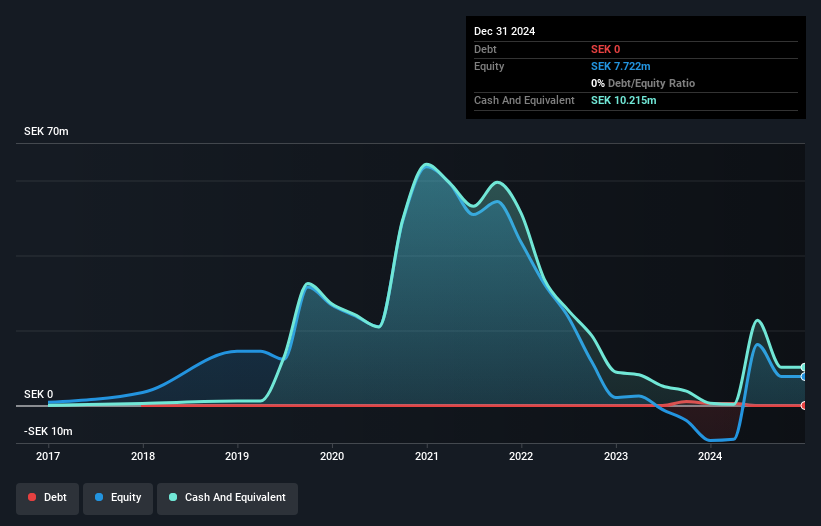Click the SEK 0 y-axis label
This screenshot has height=526, width=821.
pyautogui.click(x=38, y=394)
